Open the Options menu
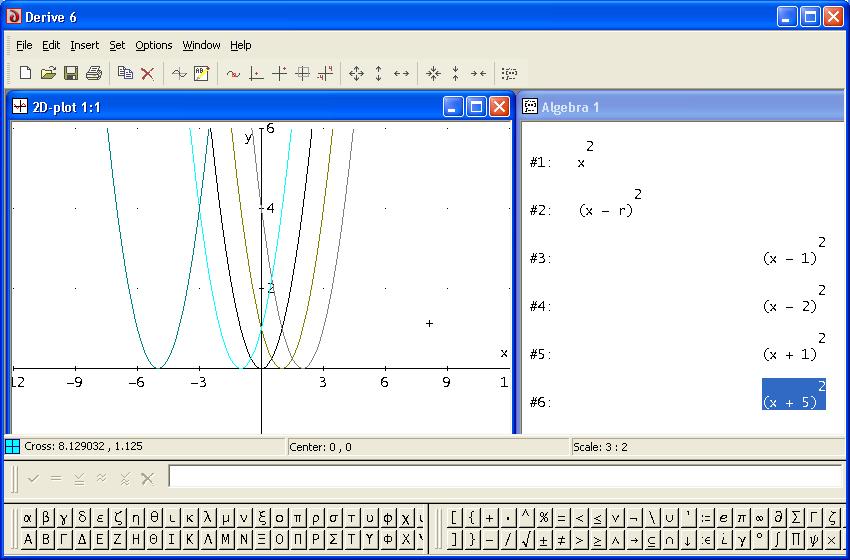Image resolution: width=850 pixels, height=560 pixels. coord(154,45)
